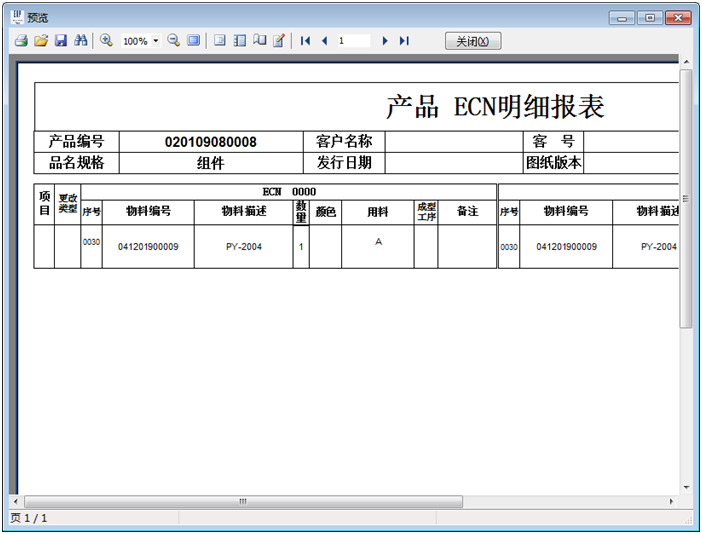Click the 关闭(X) close button
Viewport: 702px width, 534px height.
tap(473, 41)
